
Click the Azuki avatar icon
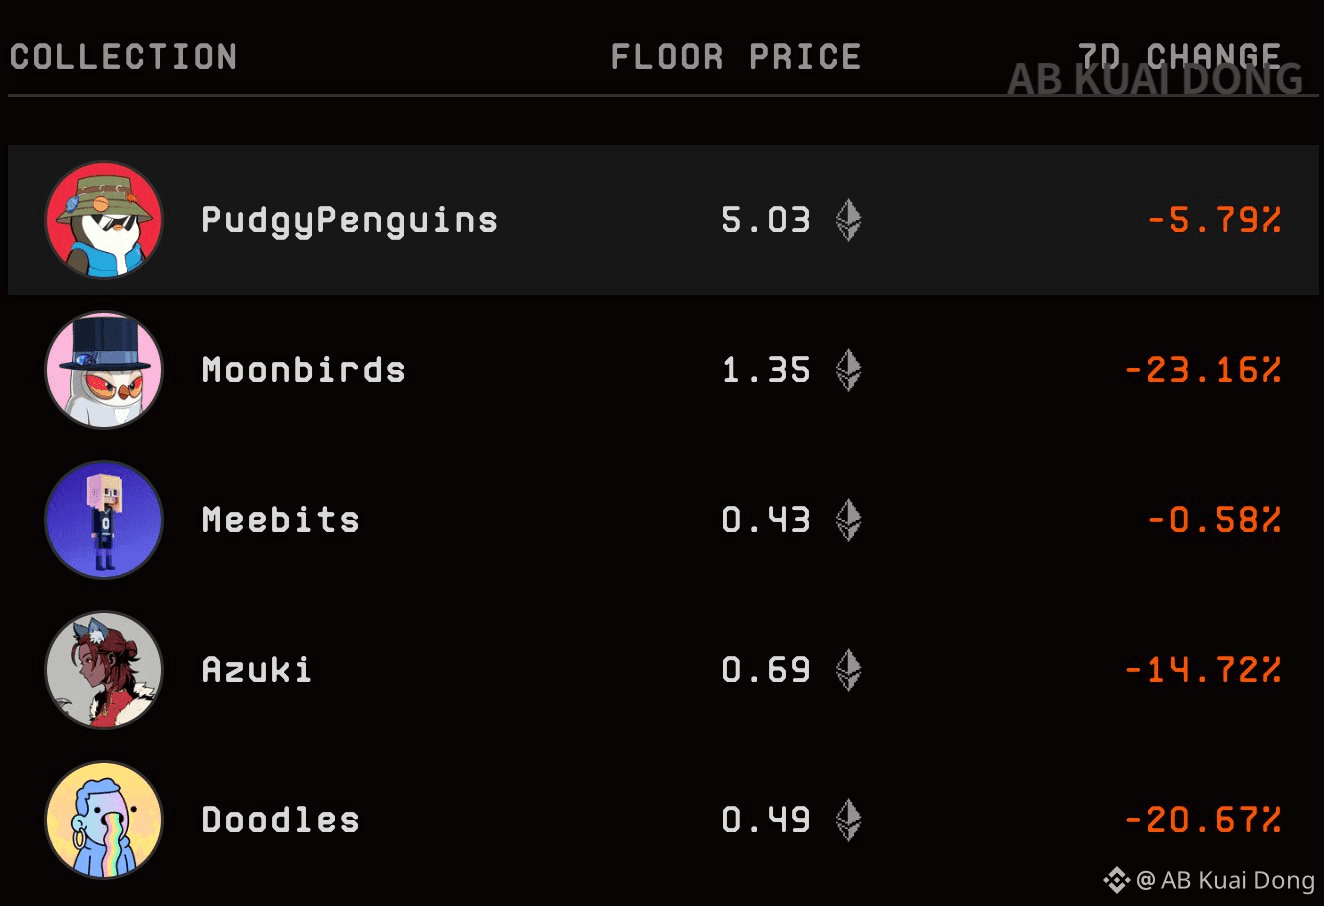coord(104,670)
